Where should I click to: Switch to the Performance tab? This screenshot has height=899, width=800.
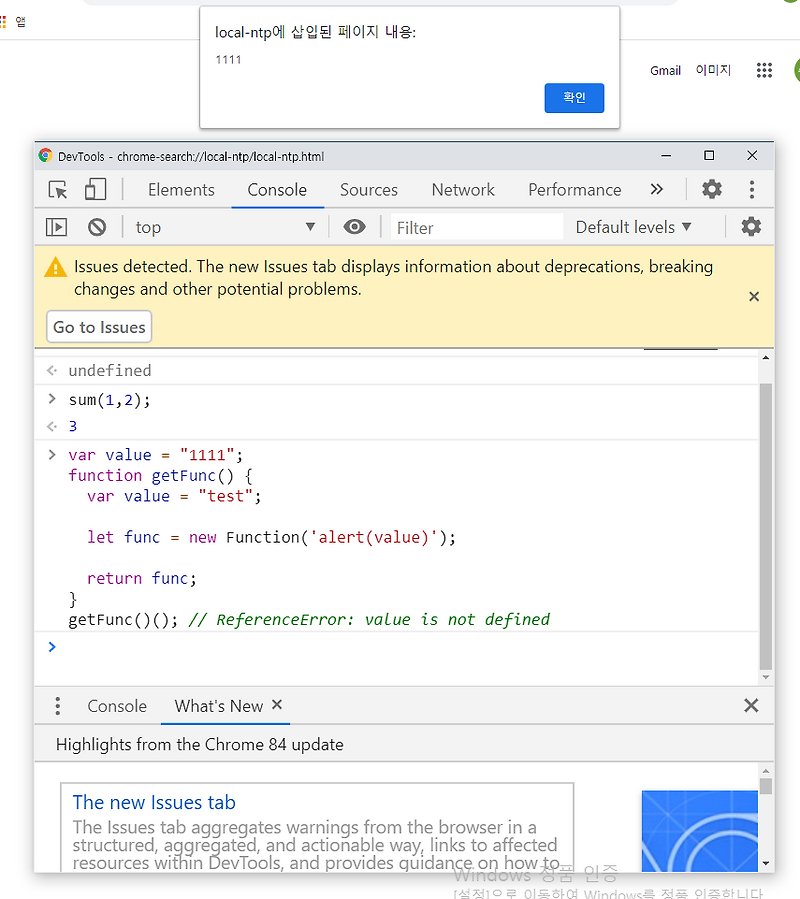(x=575, y=190)
